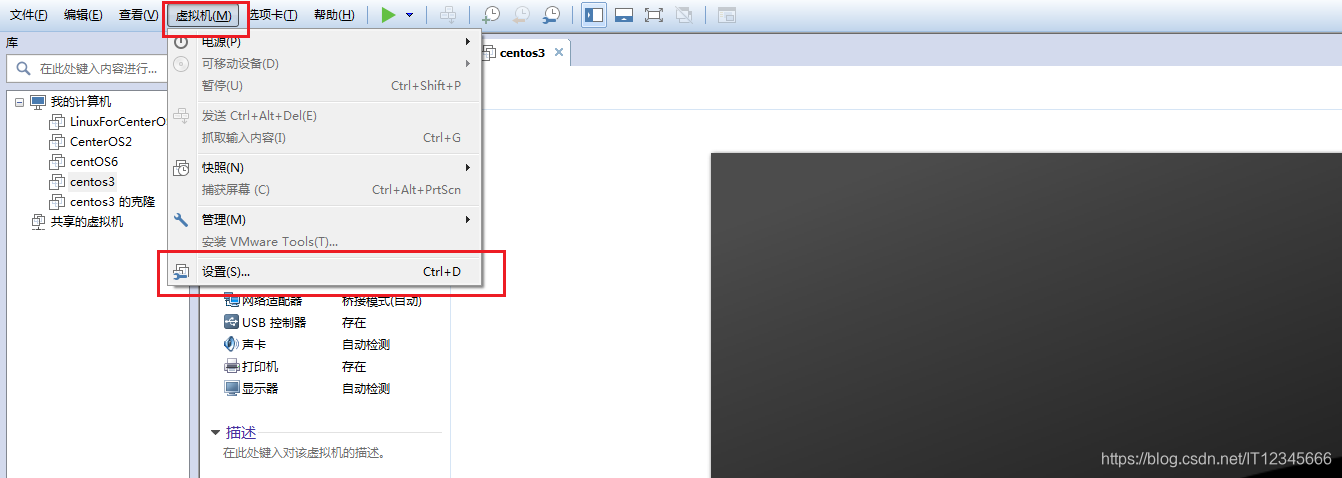Open the snapshot manager wrench-clock icon
Viewport: 1342px width, 478px height.
pyautogui.click(x=551, y=15)
